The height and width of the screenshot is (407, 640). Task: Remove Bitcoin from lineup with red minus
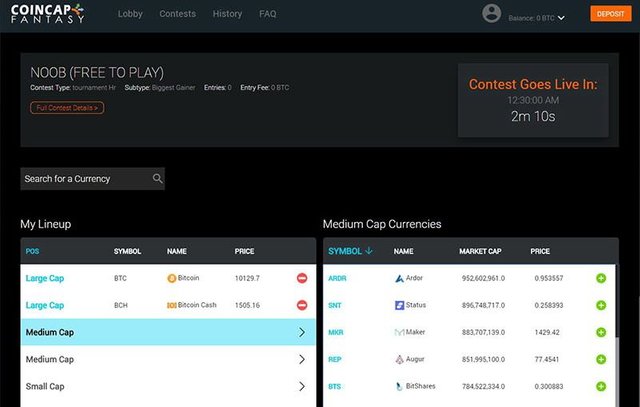click(x=302, y=278)
